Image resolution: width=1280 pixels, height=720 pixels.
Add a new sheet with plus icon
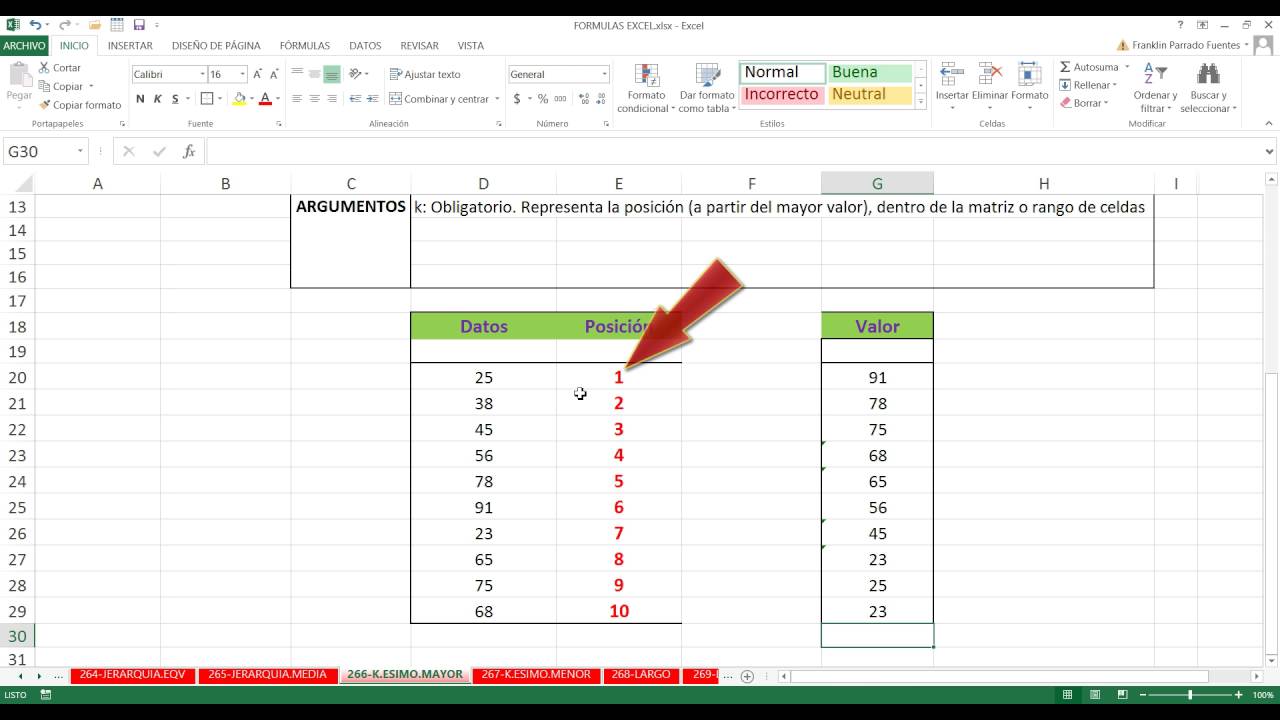point(747,676)
